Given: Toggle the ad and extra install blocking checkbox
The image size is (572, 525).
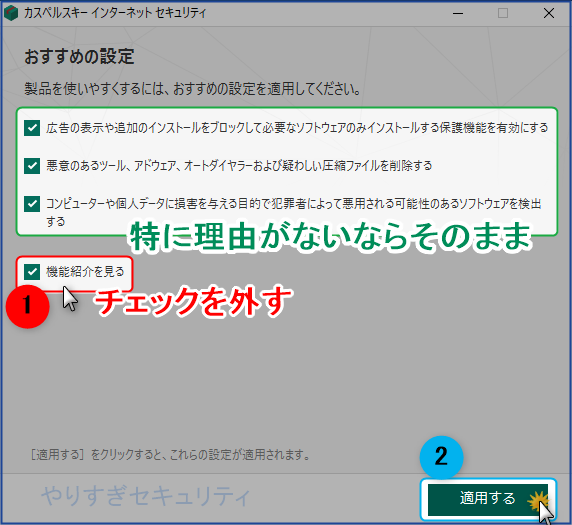Looking at the screenshot, I should [32, 128].
